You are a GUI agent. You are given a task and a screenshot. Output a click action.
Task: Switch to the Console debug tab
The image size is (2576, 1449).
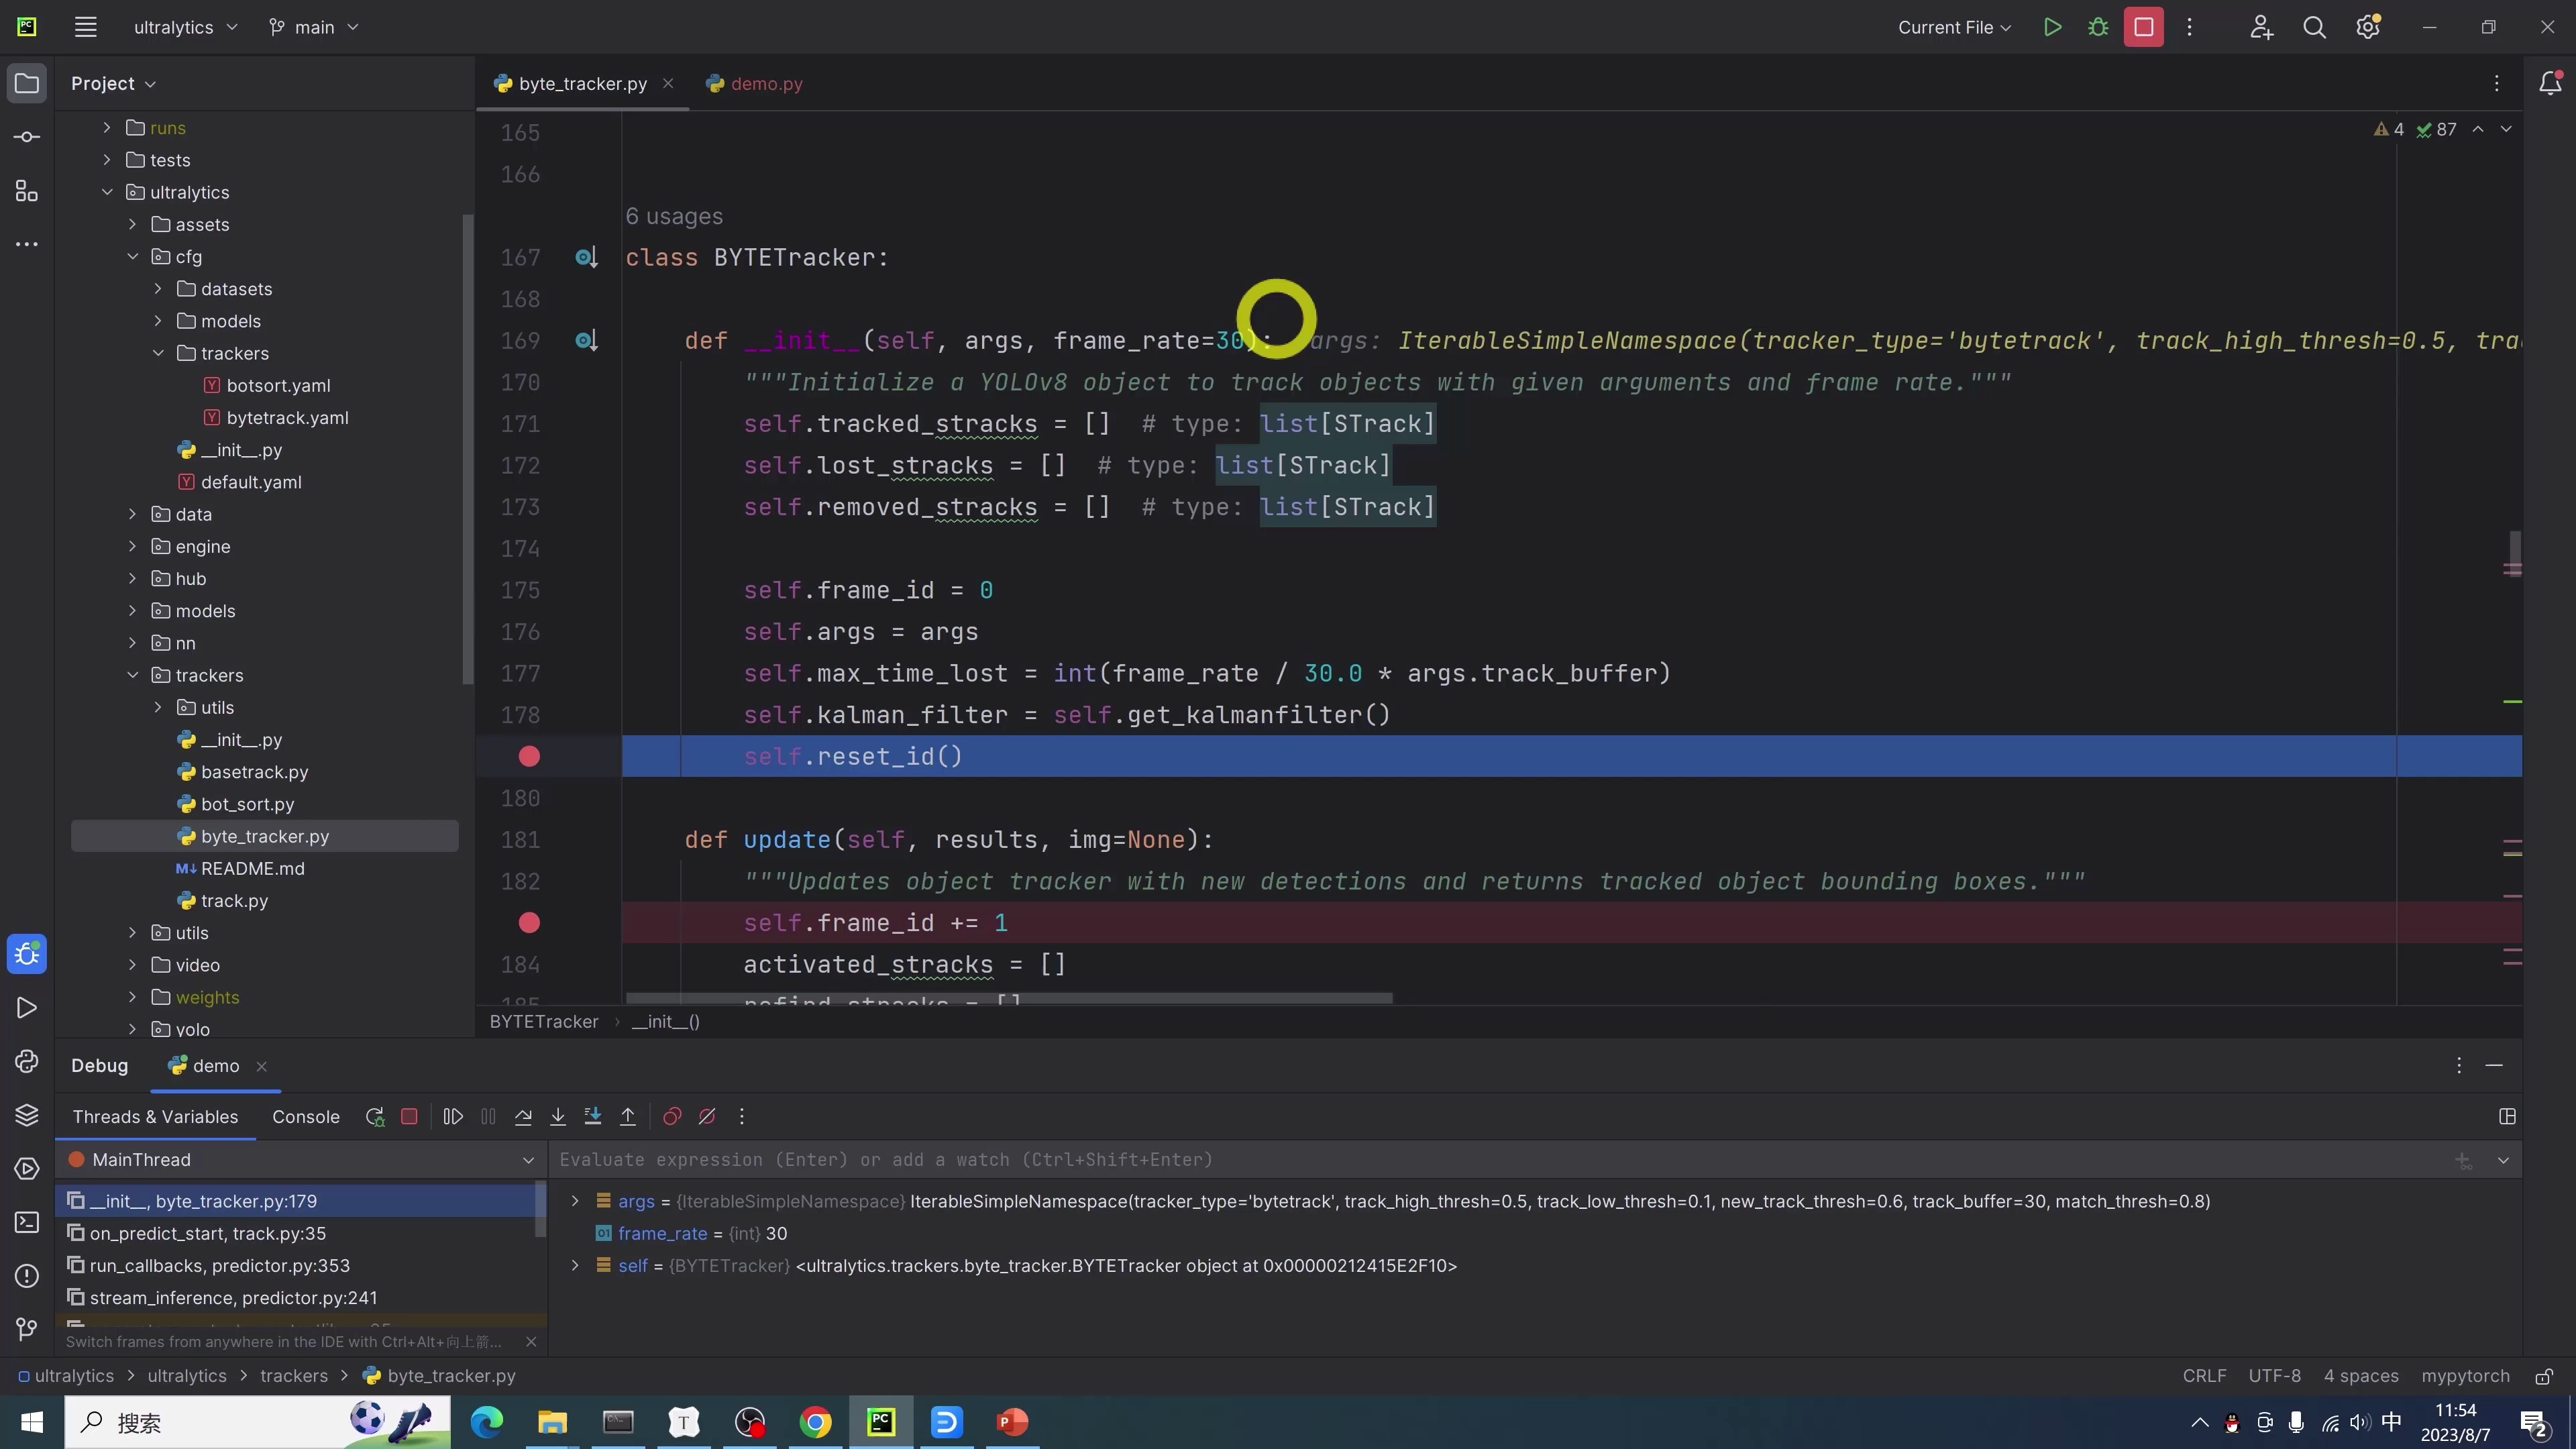(x=305, y=1117)
